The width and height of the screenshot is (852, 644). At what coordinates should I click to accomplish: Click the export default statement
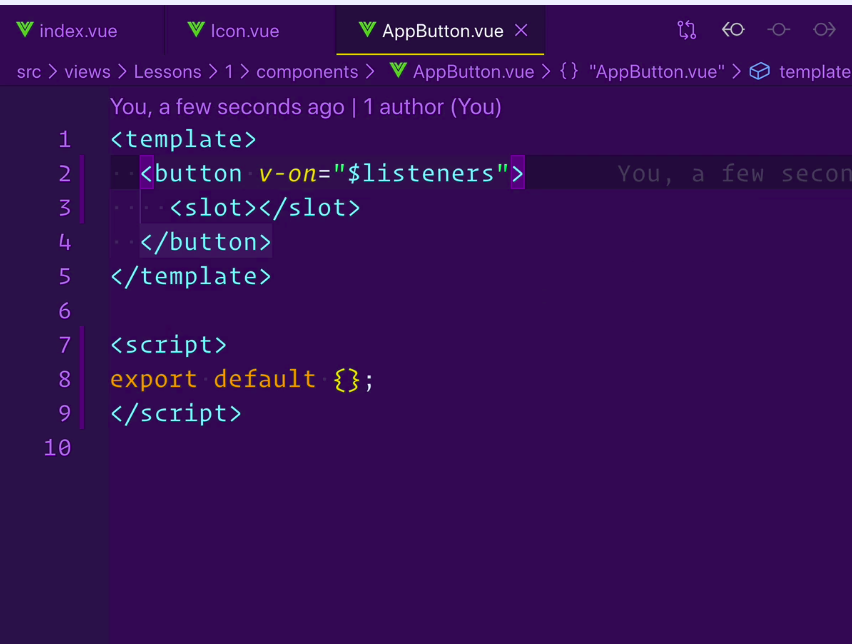(x=242, y=379)
